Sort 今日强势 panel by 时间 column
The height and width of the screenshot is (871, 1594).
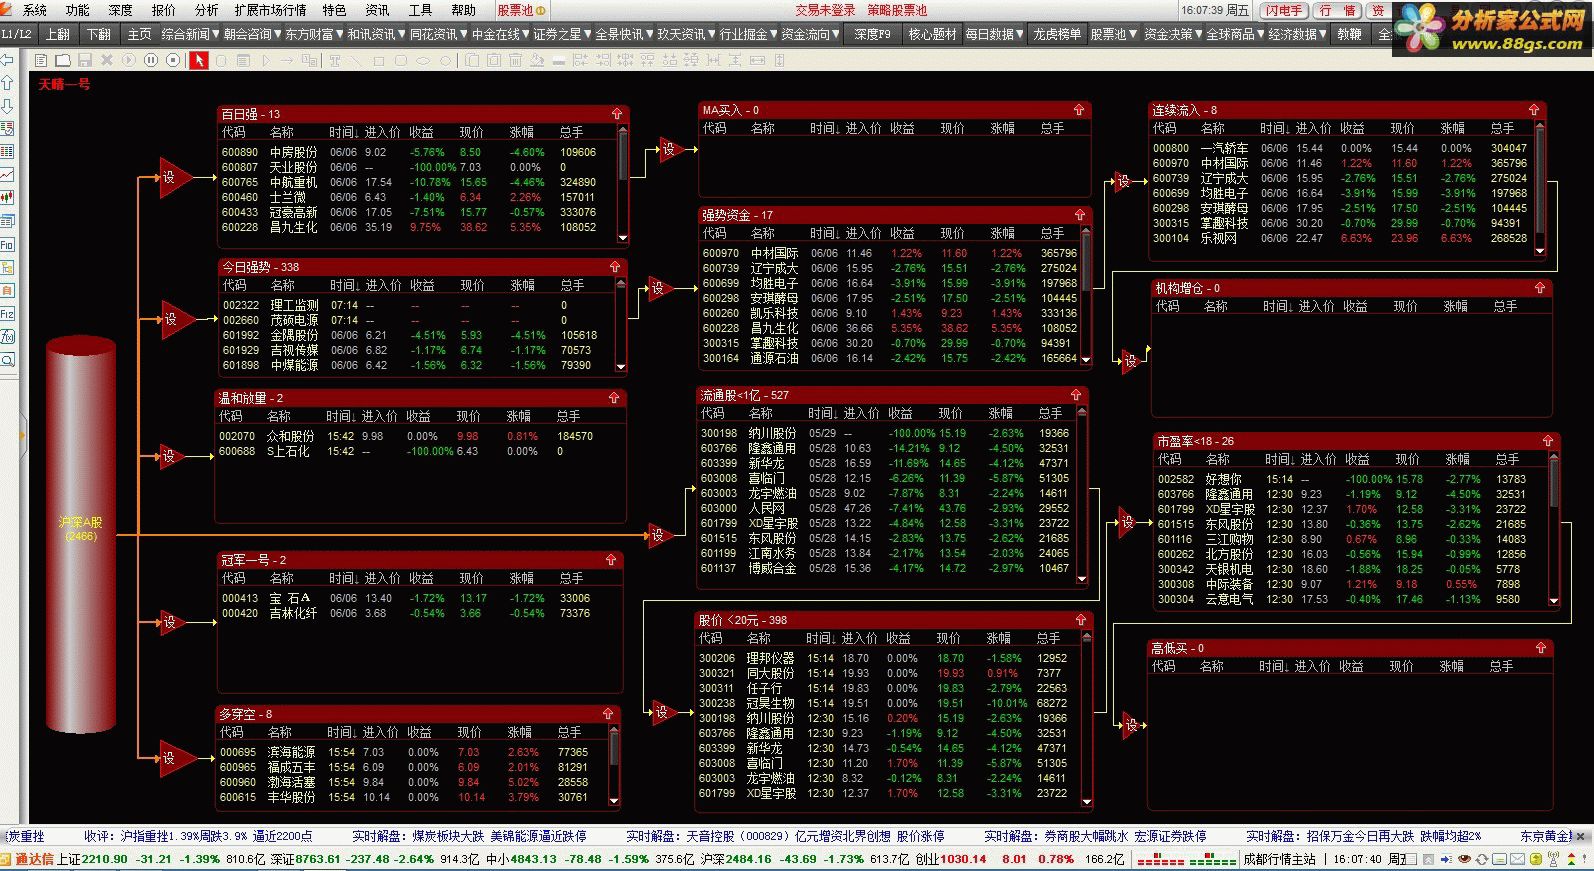[x=345, y=285]
